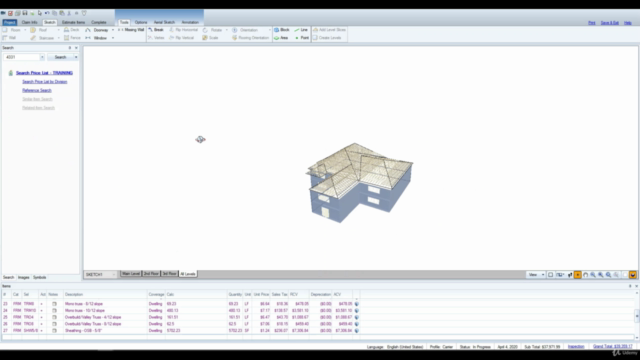Click the undo icon in quick access toolbar
Screen dimensions: 640x360
tap(47, 13)
